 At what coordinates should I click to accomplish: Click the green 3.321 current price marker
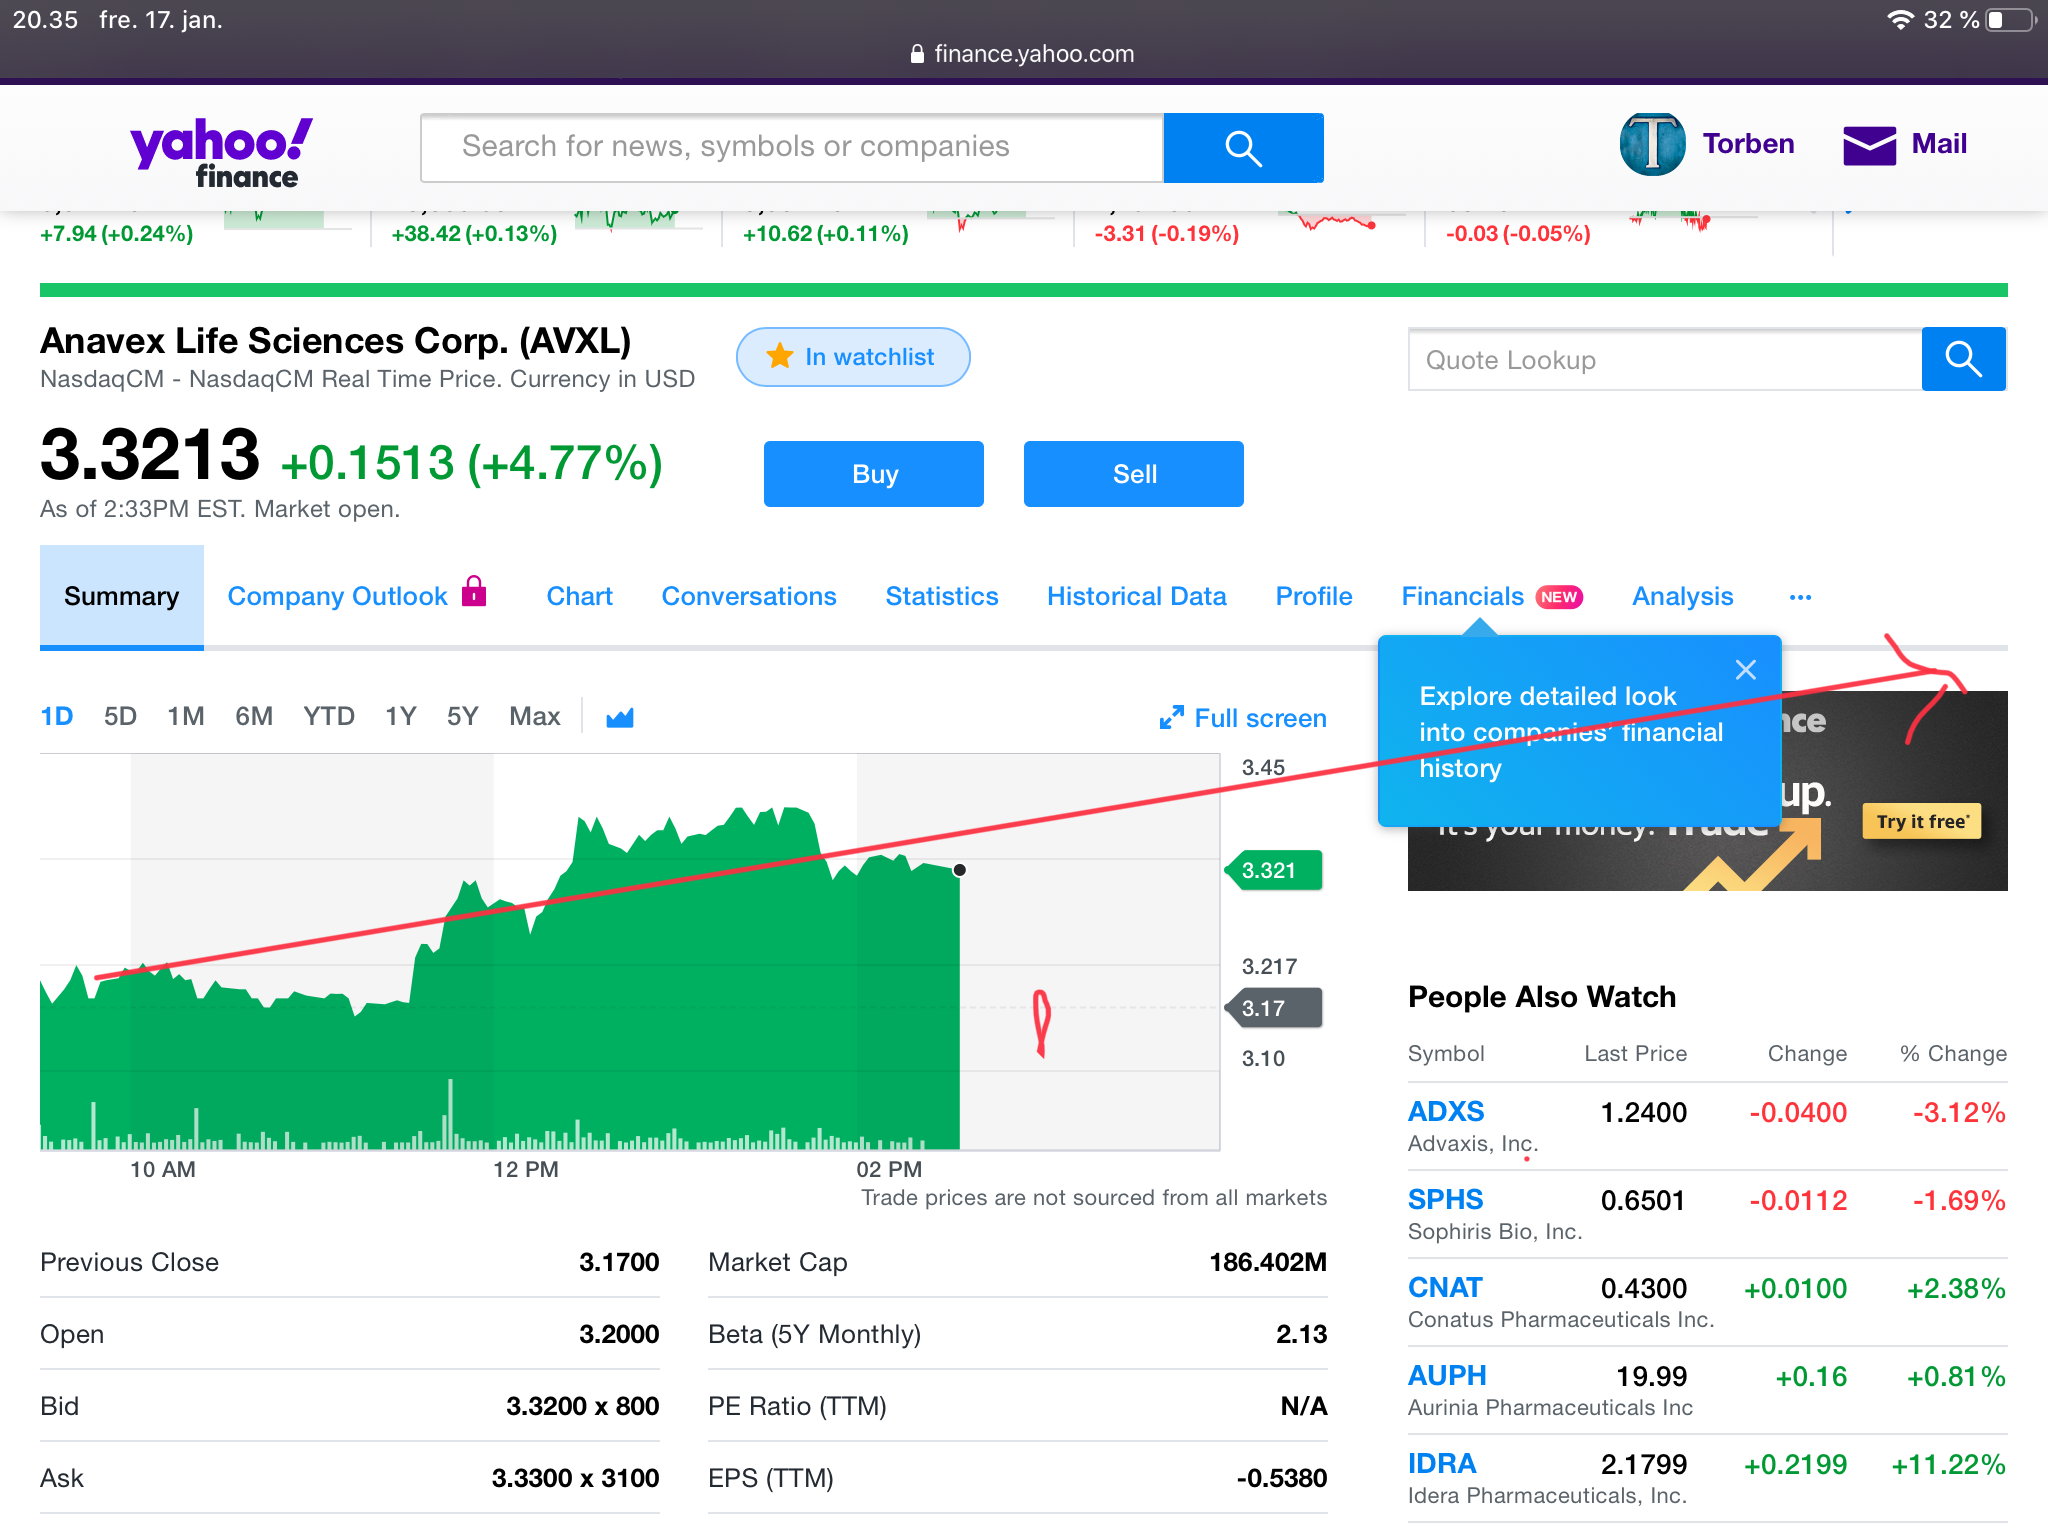tap(1273, 870)
